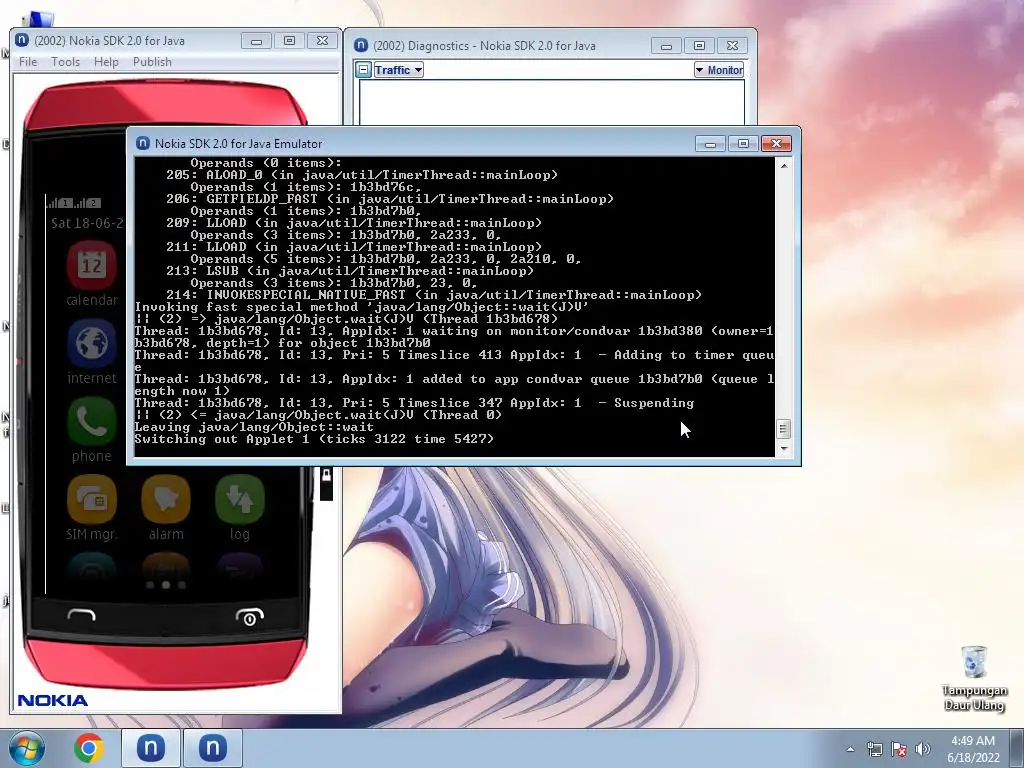This screenshot has height=768, width=1024.
Task: Open the log app icon
Action: [240, 500]
